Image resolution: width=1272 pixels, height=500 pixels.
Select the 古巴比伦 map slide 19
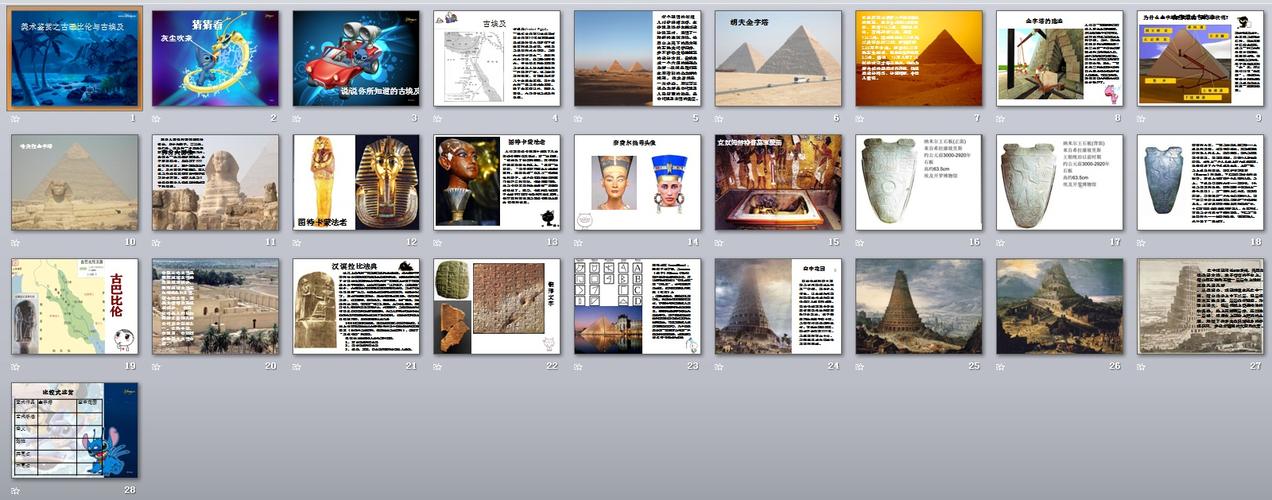pos(75,306)
